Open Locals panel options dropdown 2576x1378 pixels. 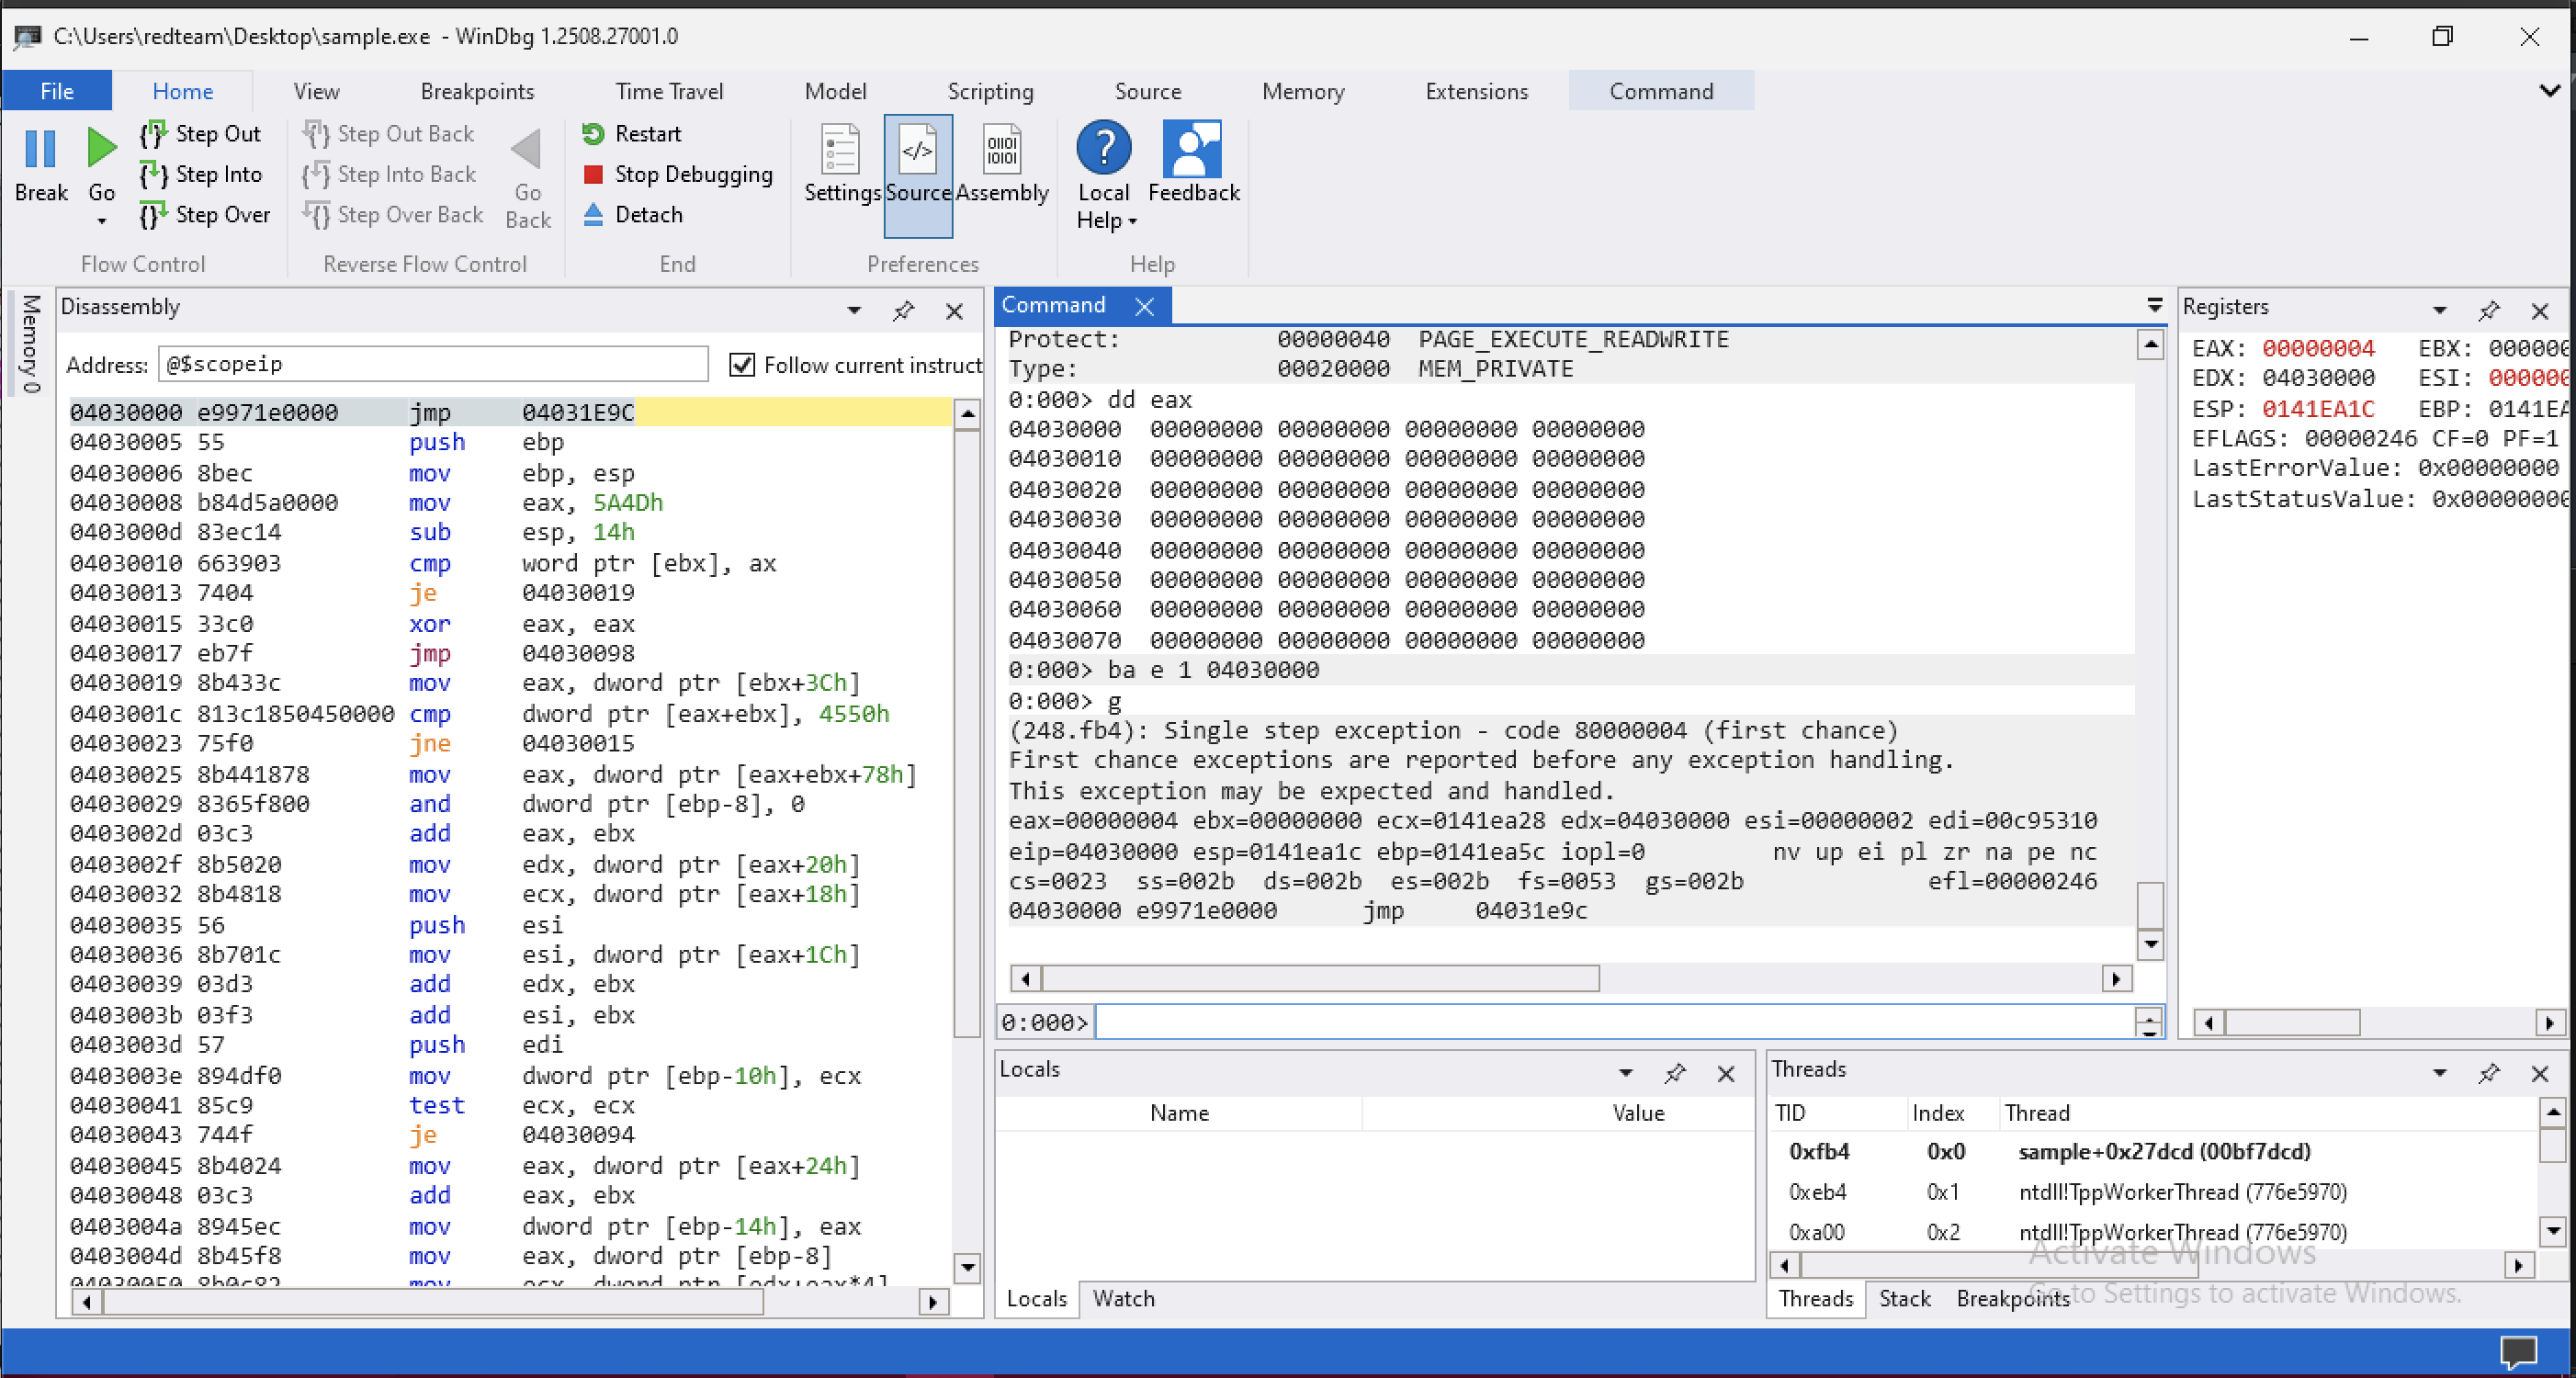tap(1626, 1073)
